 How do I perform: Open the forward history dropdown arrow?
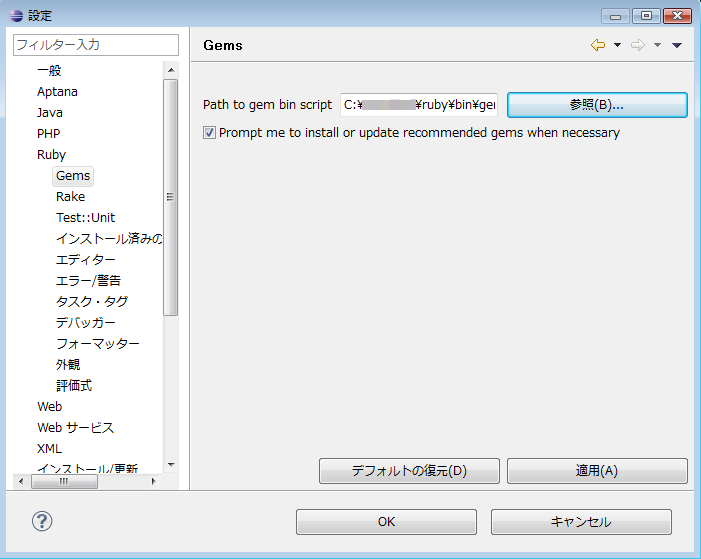point(657,45)
